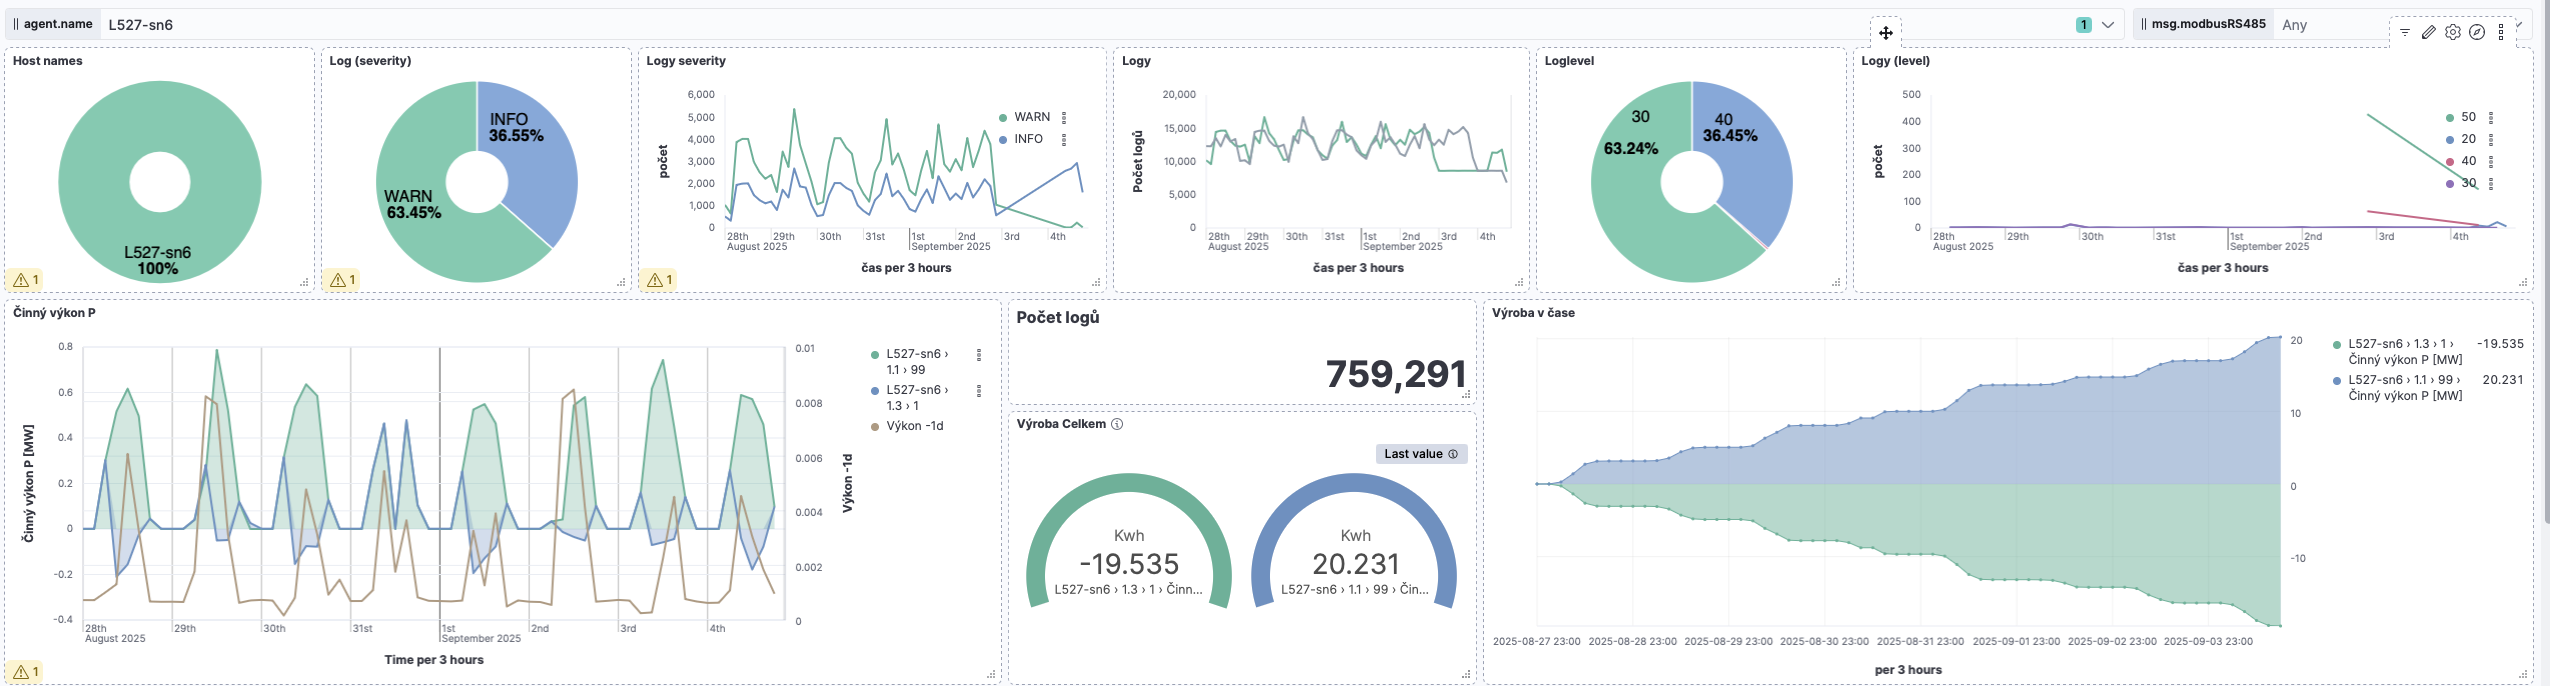Click the move-panel drag handle icon

[x=1886, y=33]
